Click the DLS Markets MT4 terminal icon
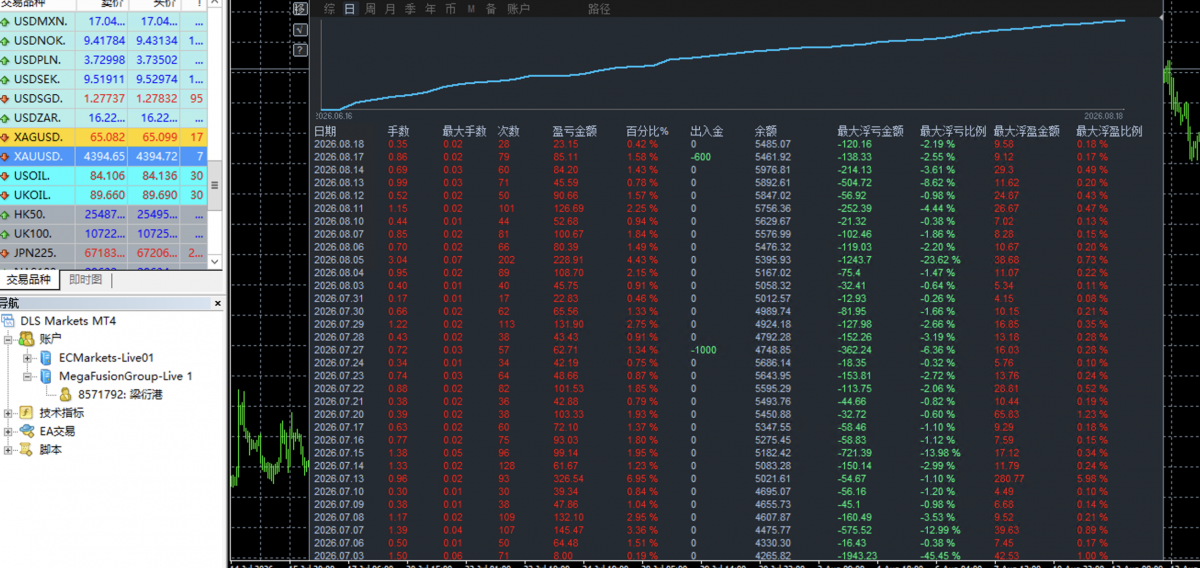The image size is (1200, 568). [9, 321]
